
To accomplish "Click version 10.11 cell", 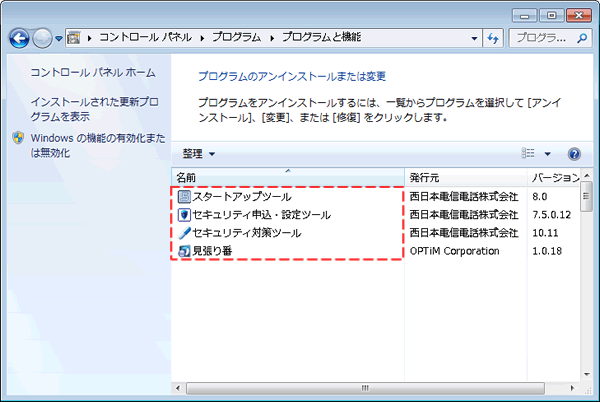I will point(545,233).
